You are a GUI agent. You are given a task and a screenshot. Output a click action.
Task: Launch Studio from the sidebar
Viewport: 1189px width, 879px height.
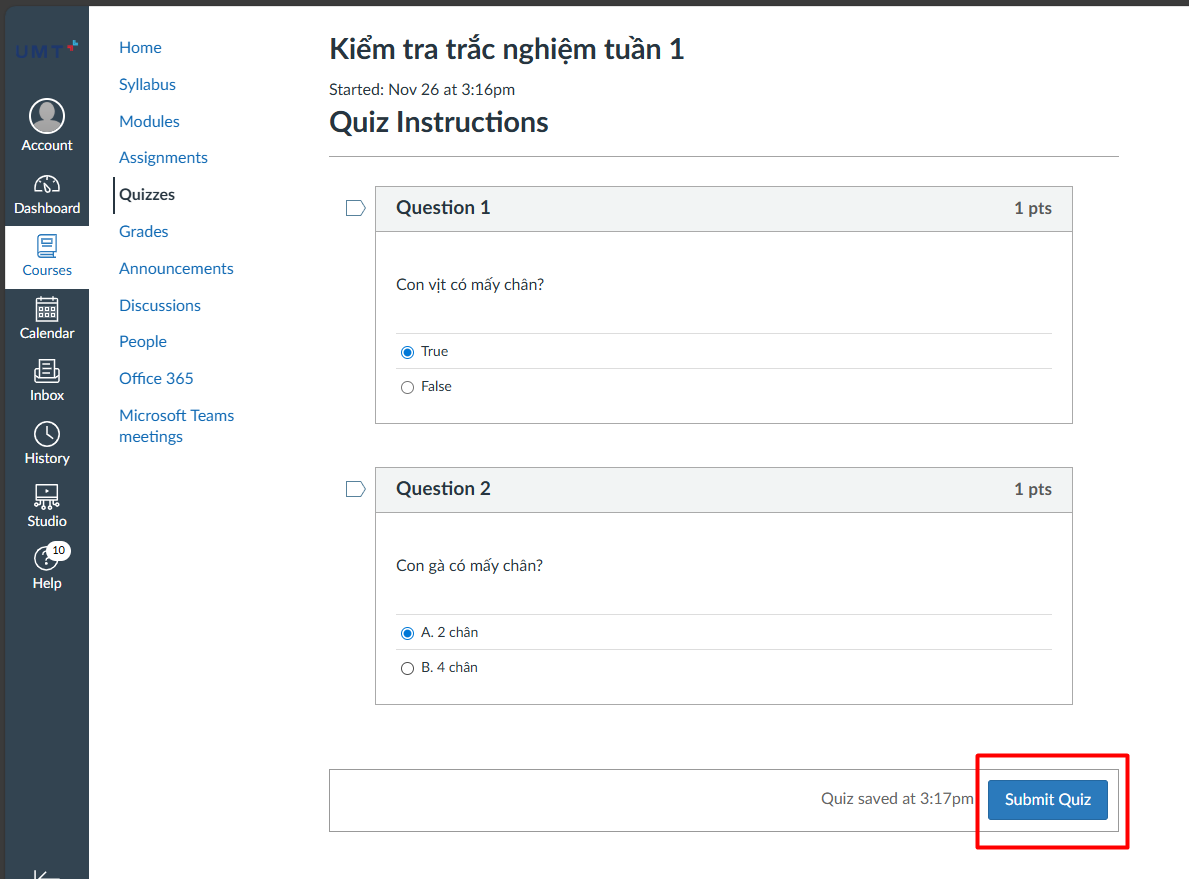[x=47, y=497]
